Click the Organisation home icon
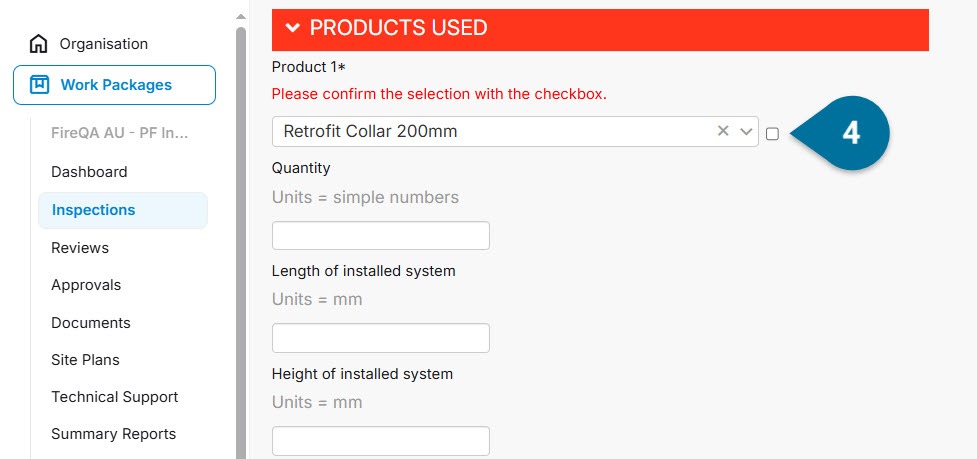 (39, 44)
